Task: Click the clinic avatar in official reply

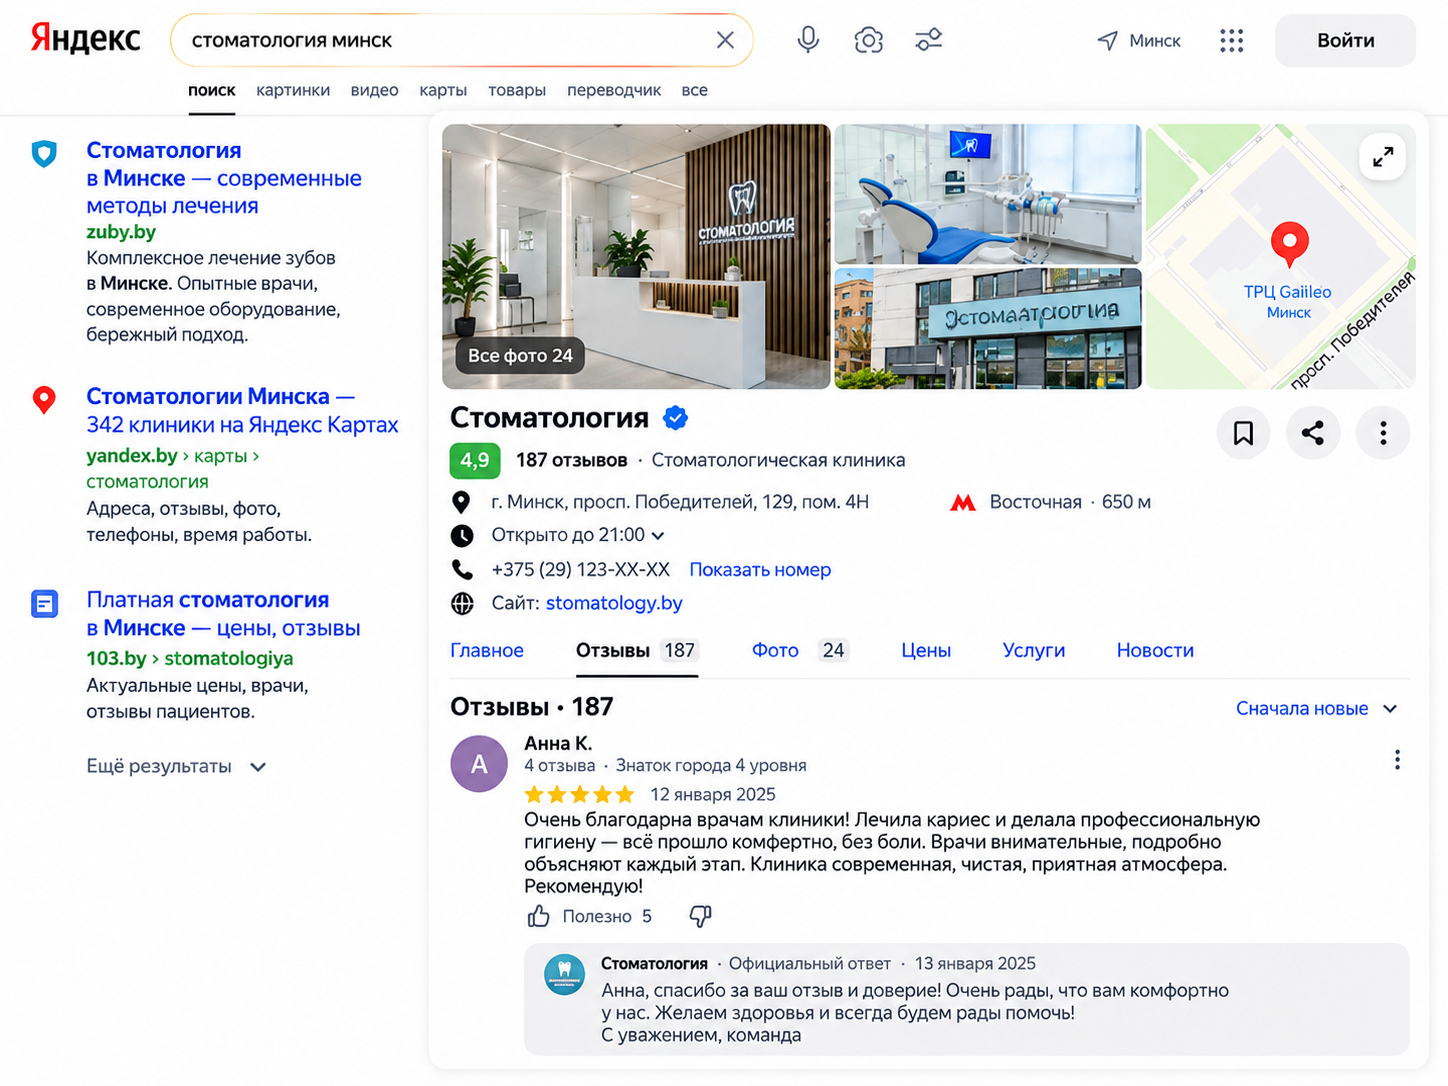Action: click(x=564, y=974)
